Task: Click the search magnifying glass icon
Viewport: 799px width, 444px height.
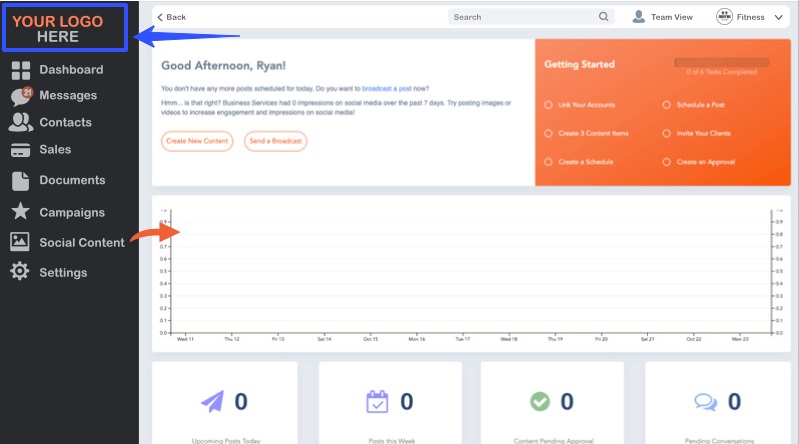Action: coord(604,17)
